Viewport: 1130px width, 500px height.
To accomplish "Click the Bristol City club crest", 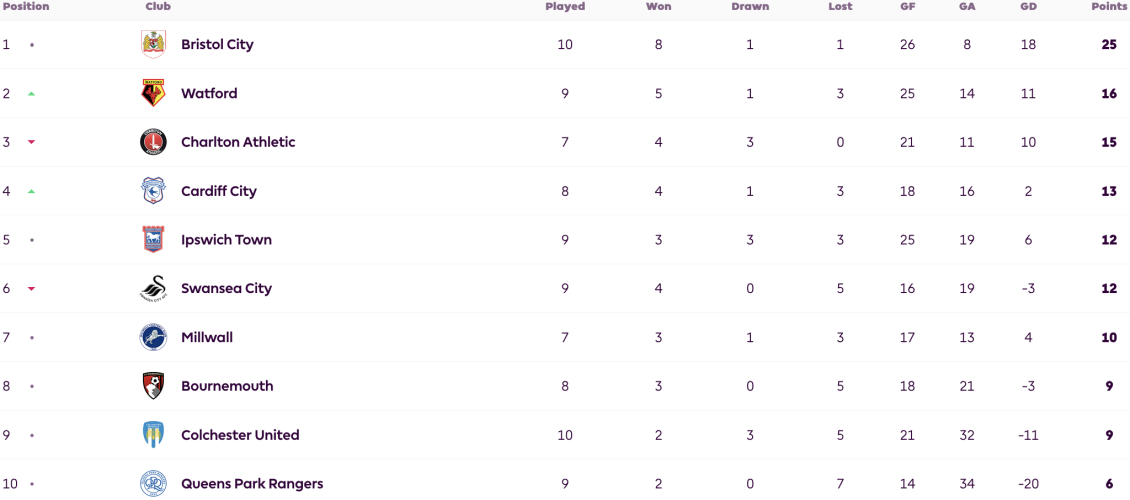I will (153, 45).
